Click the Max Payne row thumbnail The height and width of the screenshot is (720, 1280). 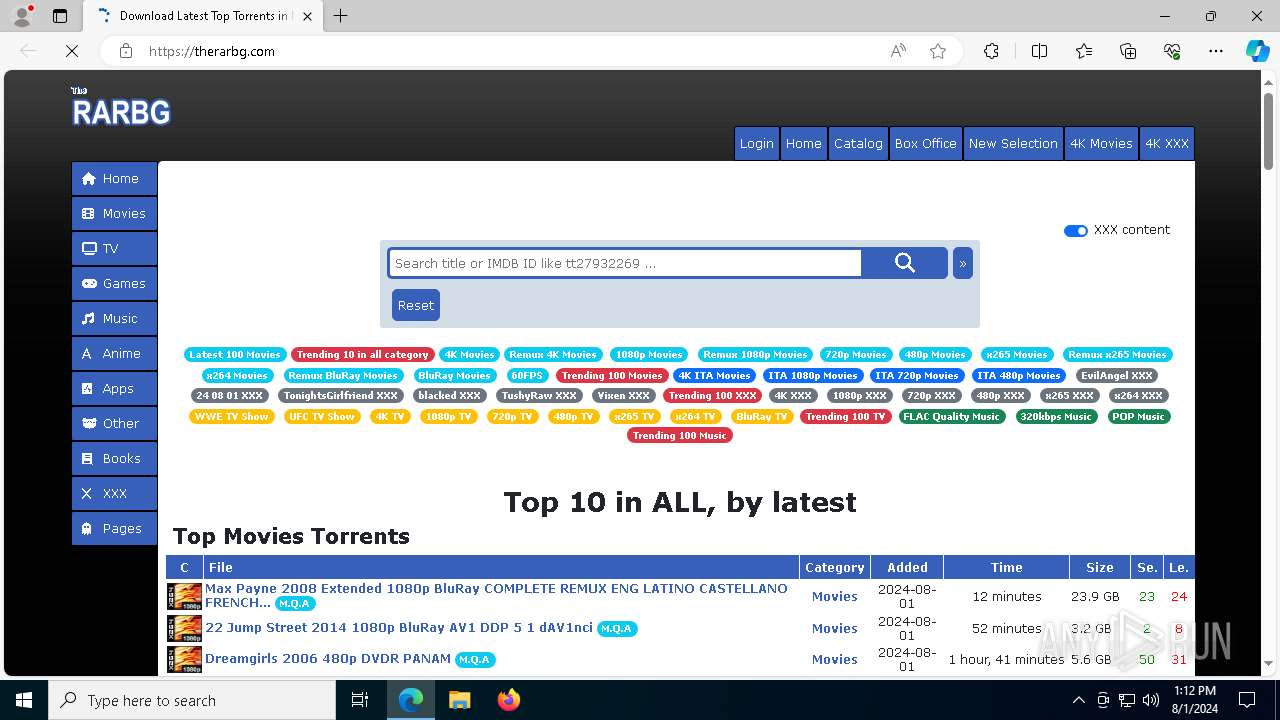(184, 596)
